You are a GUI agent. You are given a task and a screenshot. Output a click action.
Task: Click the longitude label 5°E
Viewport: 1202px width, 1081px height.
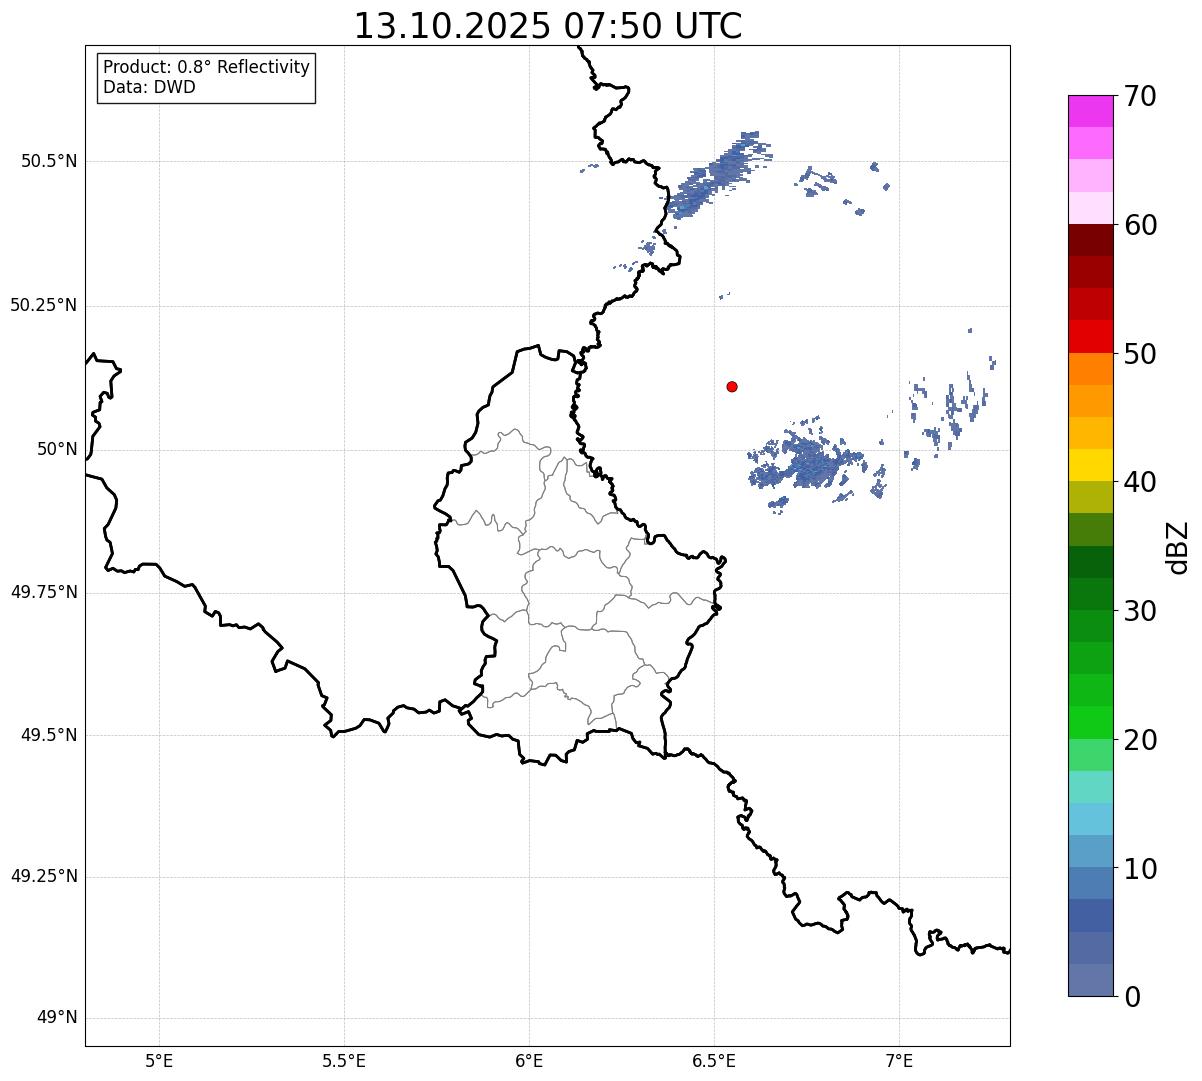coord(159,1060)
